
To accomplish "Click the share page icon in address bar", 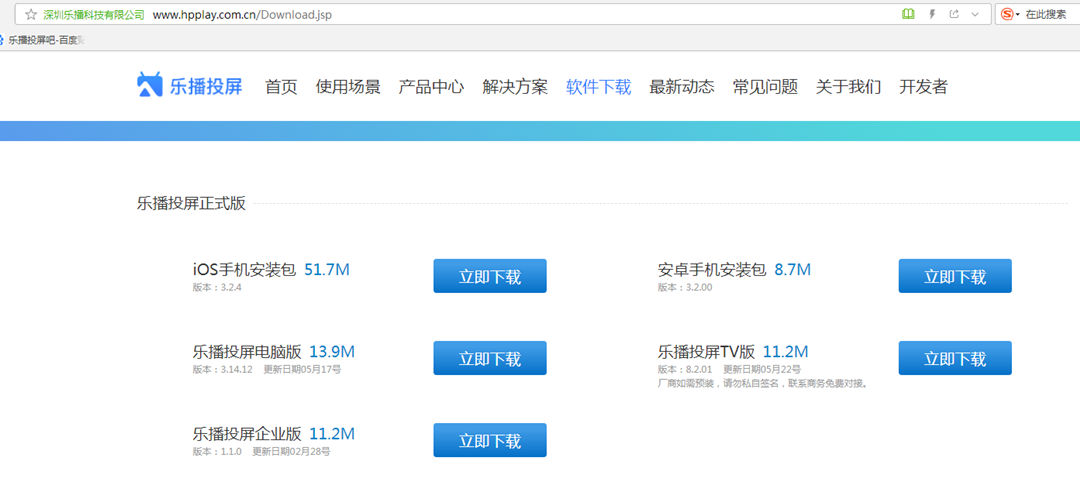I will coord(954,14).
